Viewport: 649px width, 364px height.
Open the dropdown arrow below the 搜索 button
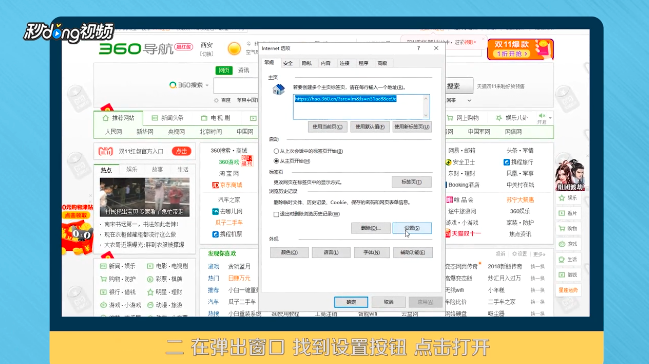coord(469,101)
